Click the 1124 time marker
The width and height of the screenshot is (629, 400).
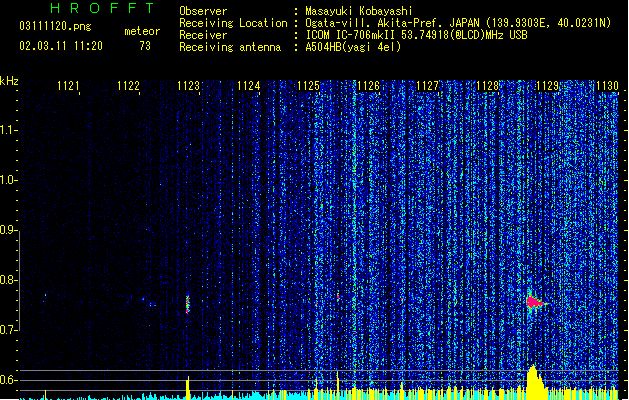click(x=248, y=86)
